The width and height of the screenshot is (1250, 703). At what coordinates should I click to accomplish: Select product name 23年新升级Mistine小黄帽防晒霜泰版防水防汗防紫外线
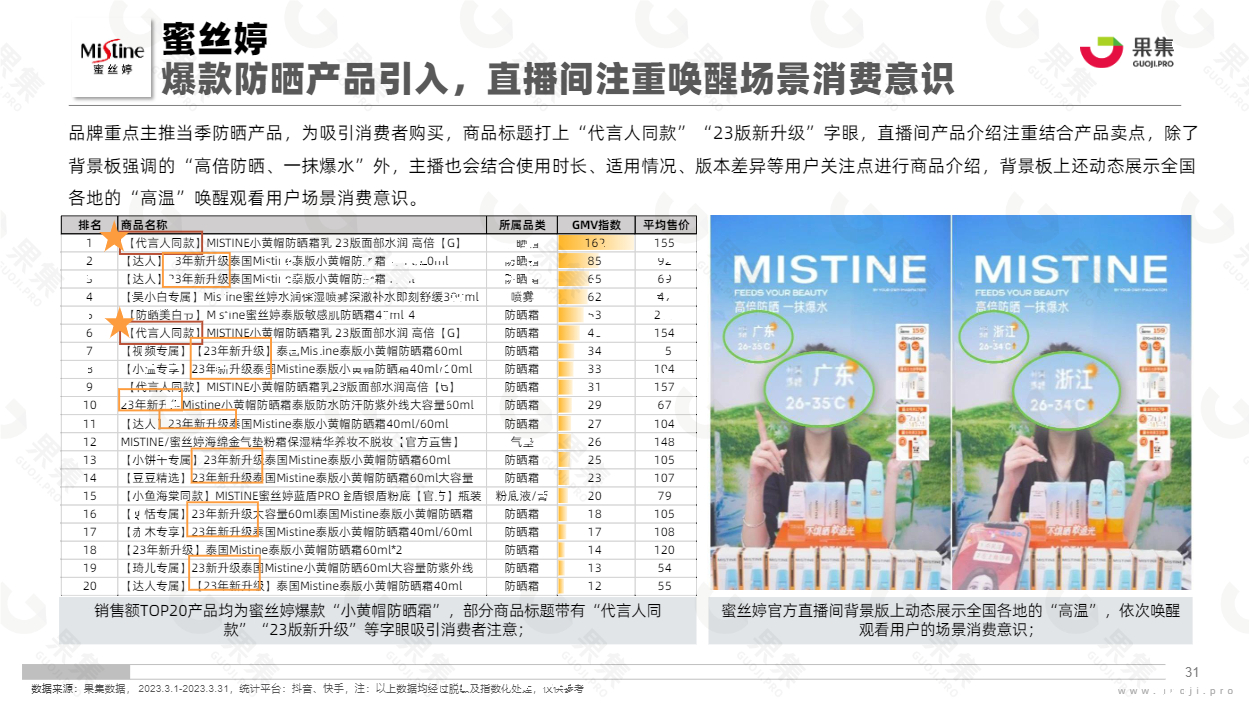tap(296, 405)
